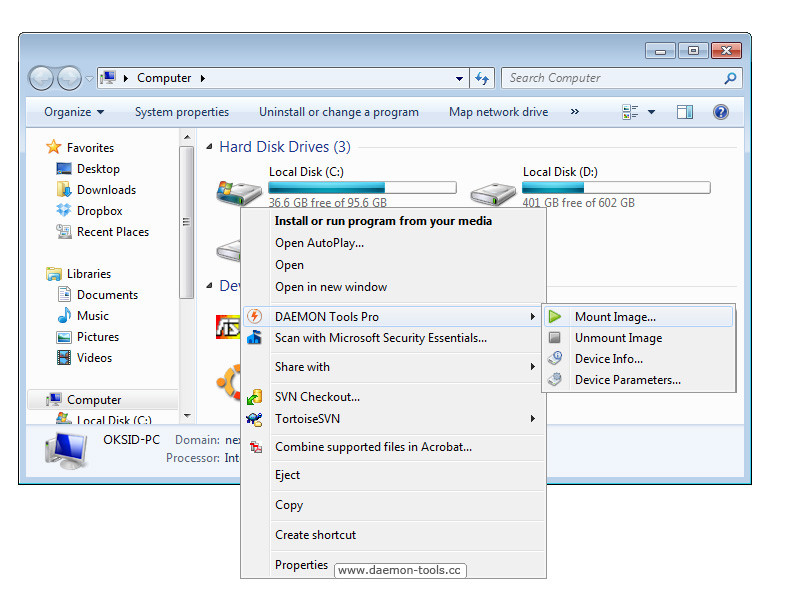Click the TortoiseSVN turtle icon

(x=254, y=419)
